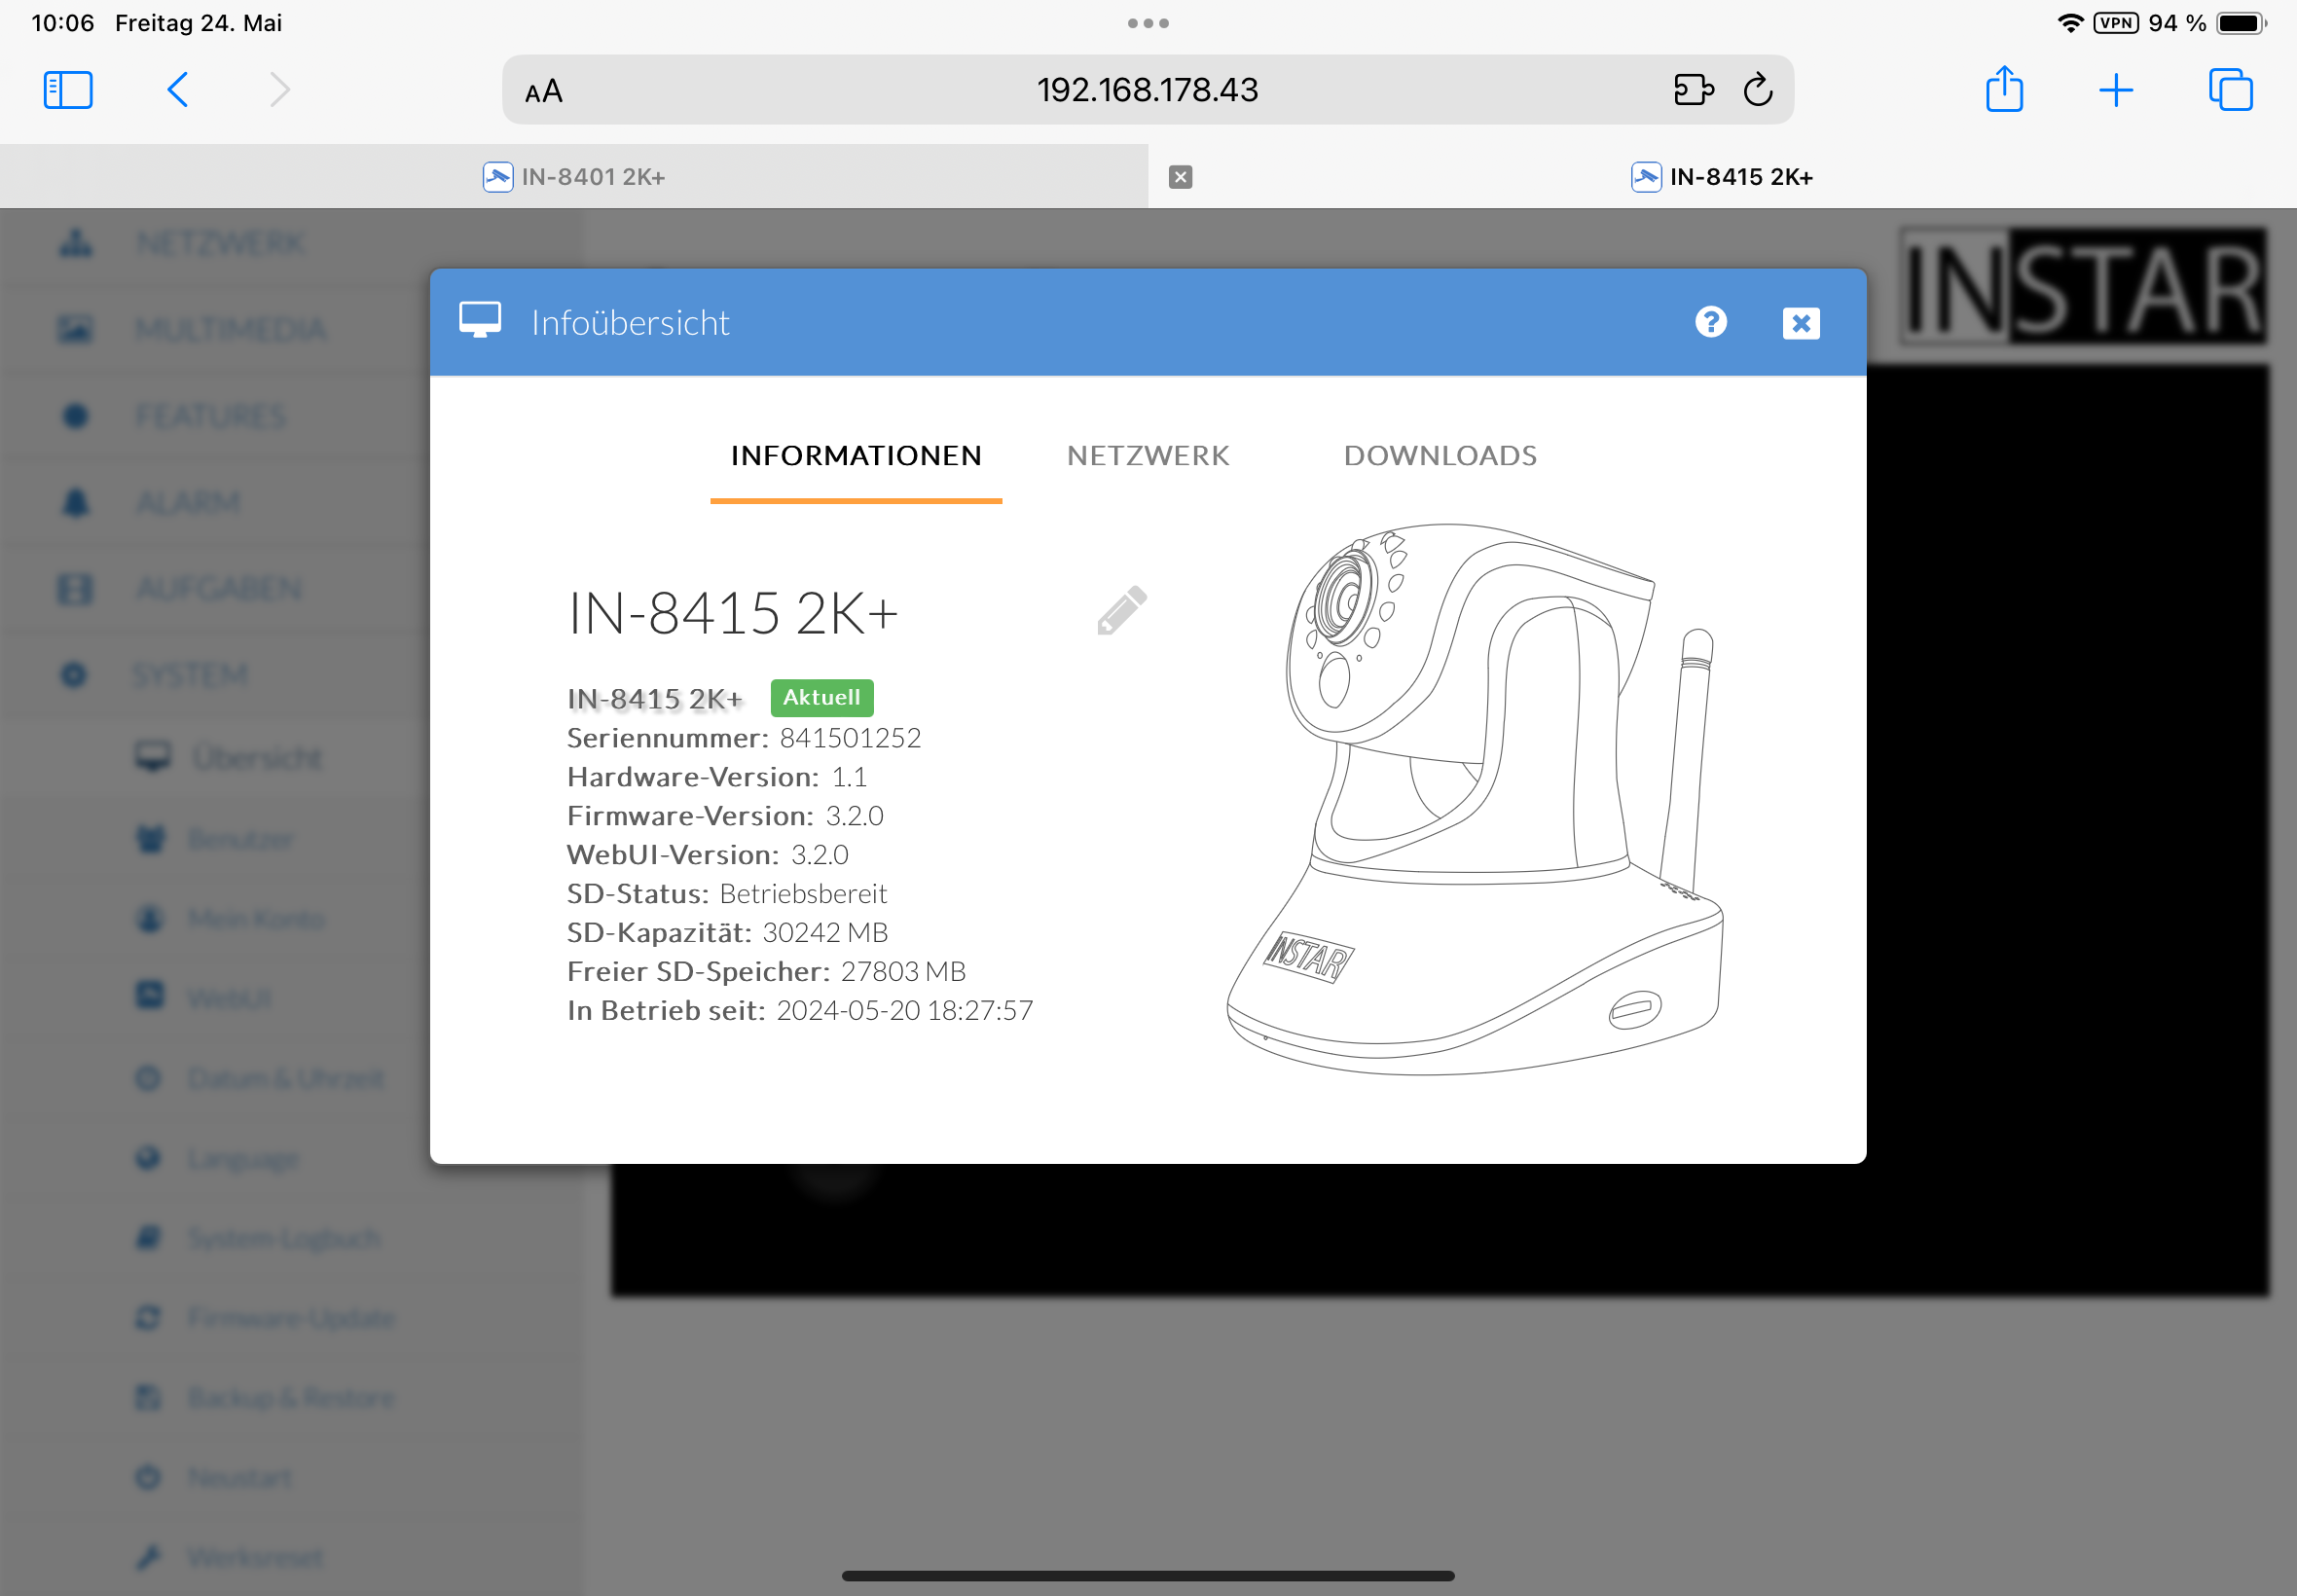Tap the Safari sidebar icon
This screenshot has width=2297, height=1596.
(68, 90)
